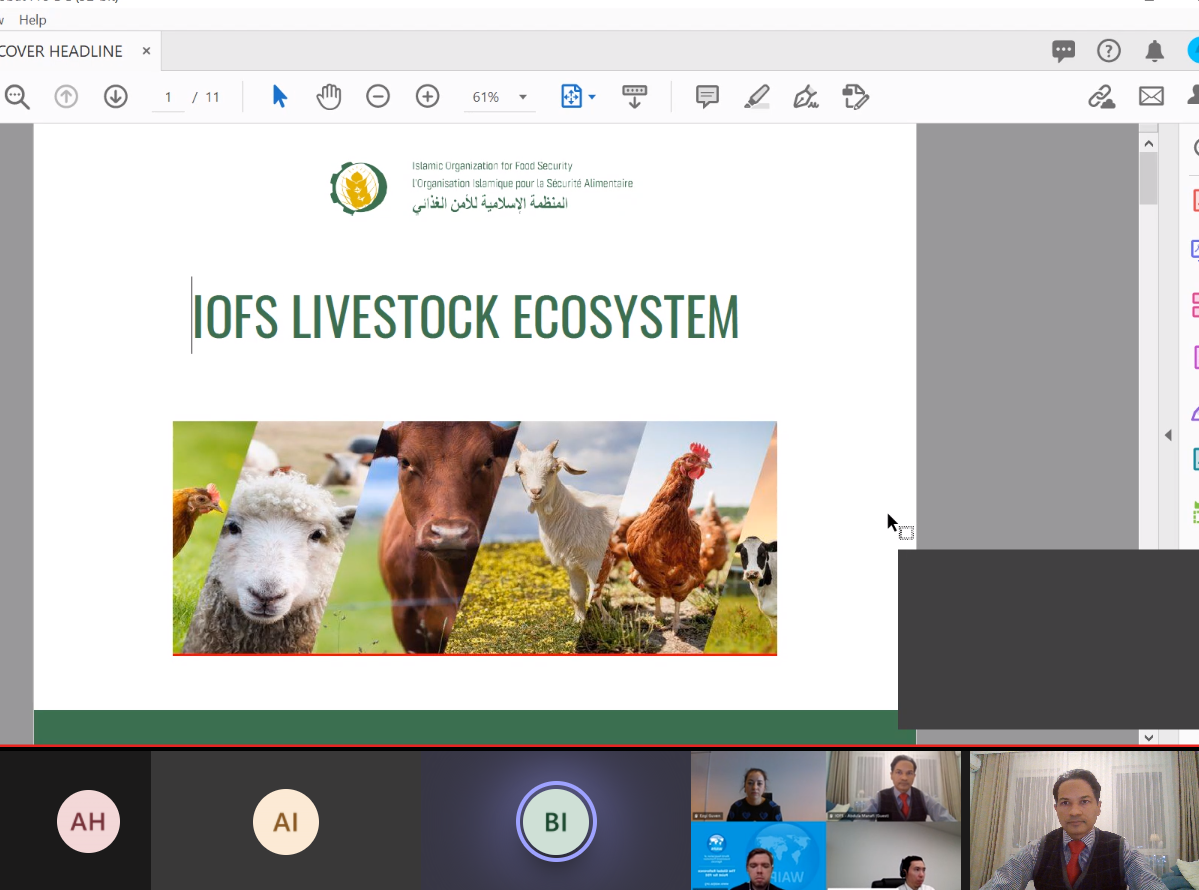This screenshot has height=890, width=1199.
Task: Enable scrolling mode keyboard icon
Action: 634,97
